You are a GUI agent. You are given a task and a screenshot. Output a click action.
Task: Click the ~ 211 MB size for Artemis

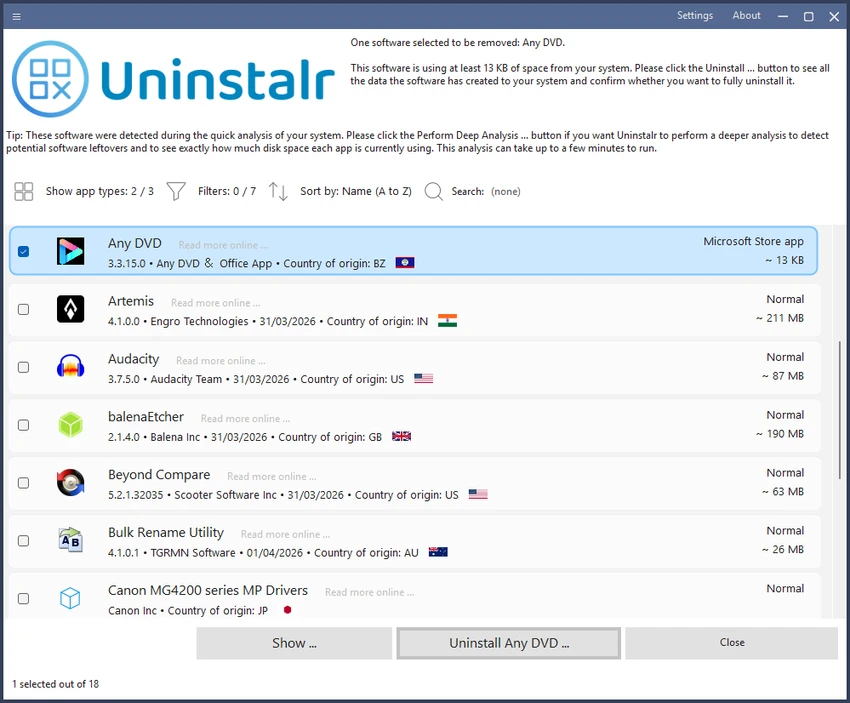tap(780, 318)
